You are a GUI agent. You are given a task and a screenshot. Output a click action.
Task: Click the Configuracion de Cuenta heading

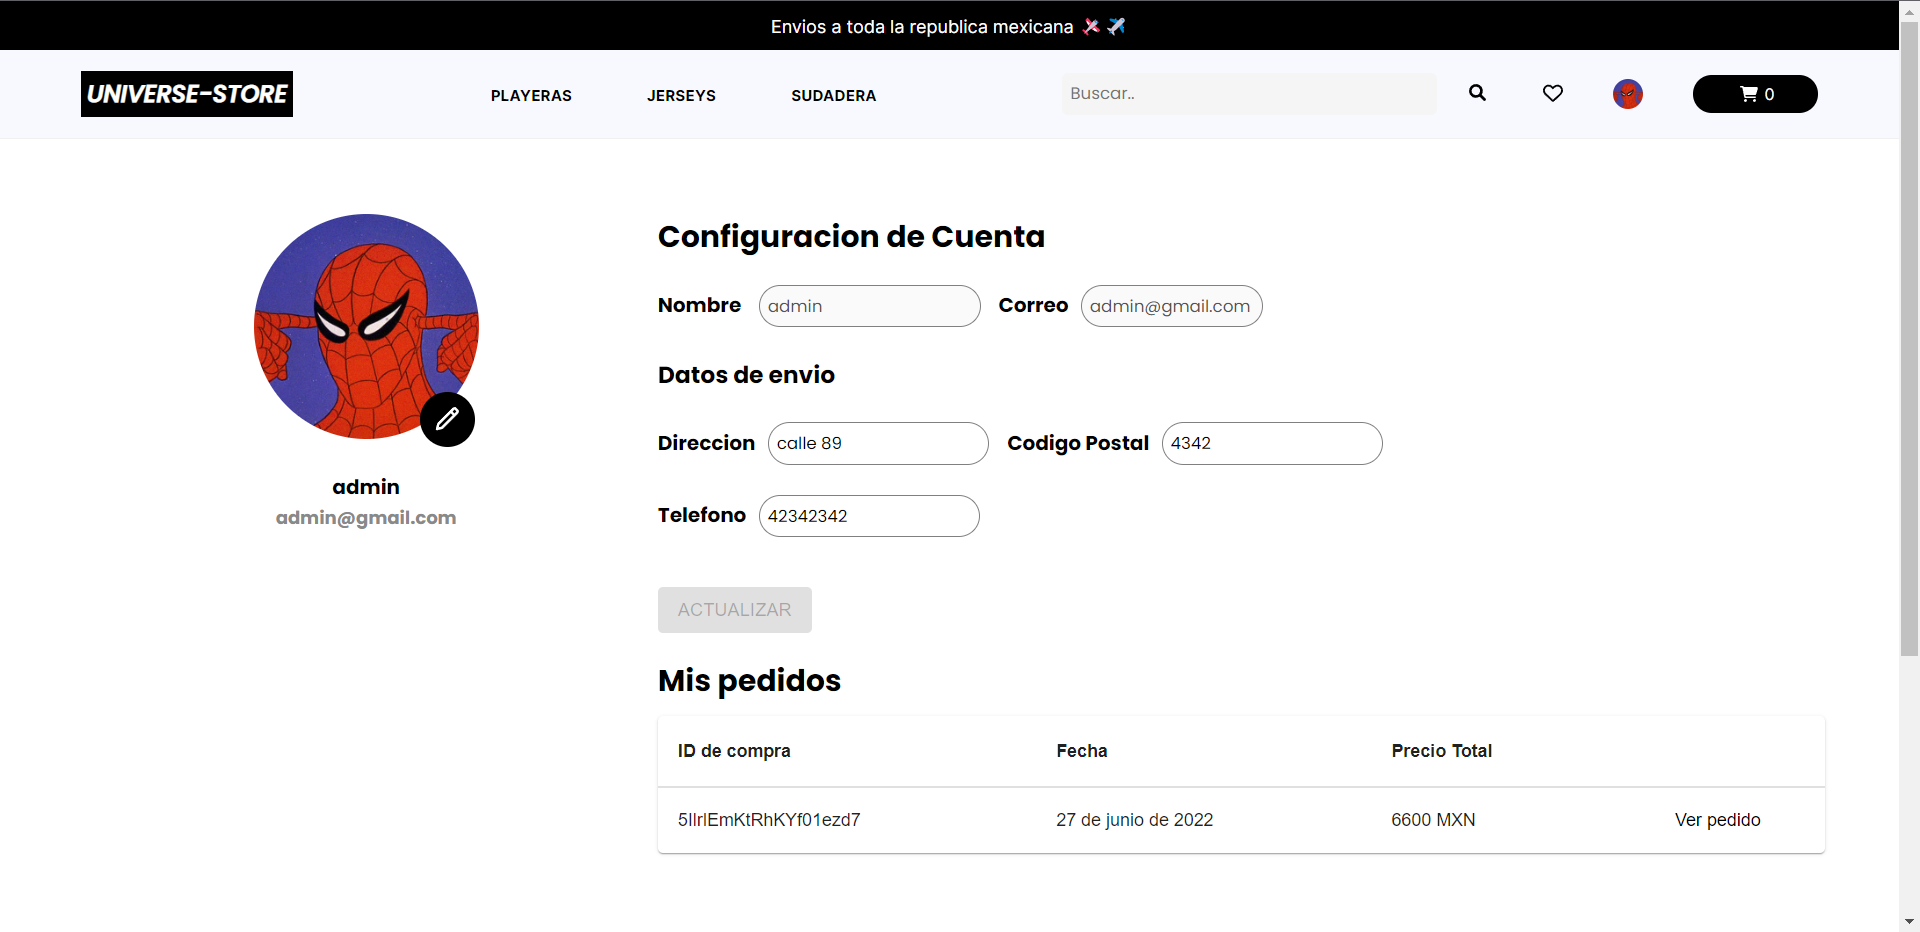coord(851,237)
